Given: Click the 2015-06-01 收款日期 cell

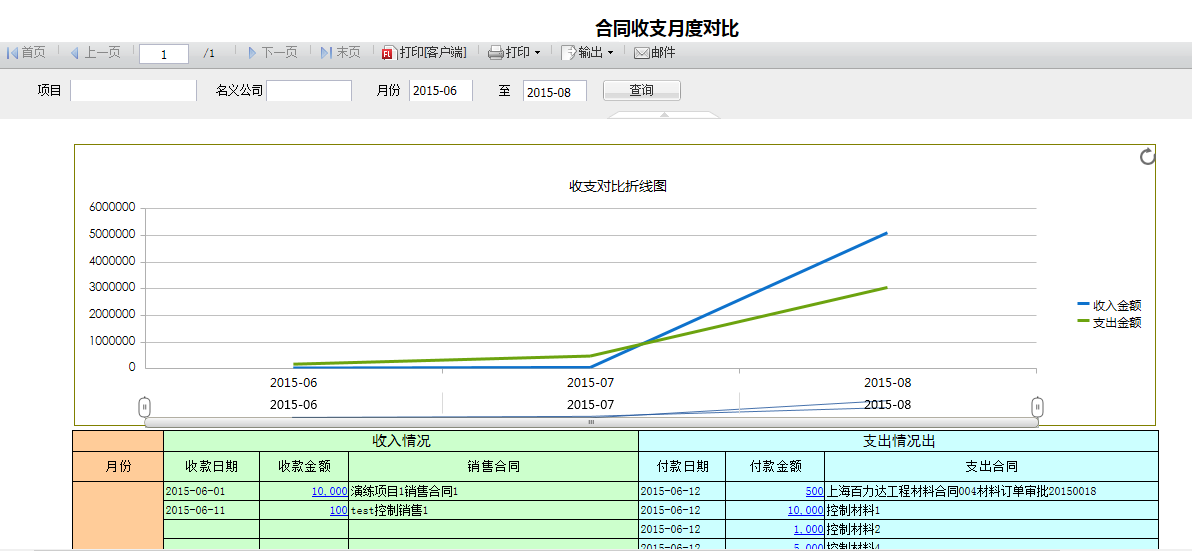Looking at the screenshot, I should tap(211, 492).
